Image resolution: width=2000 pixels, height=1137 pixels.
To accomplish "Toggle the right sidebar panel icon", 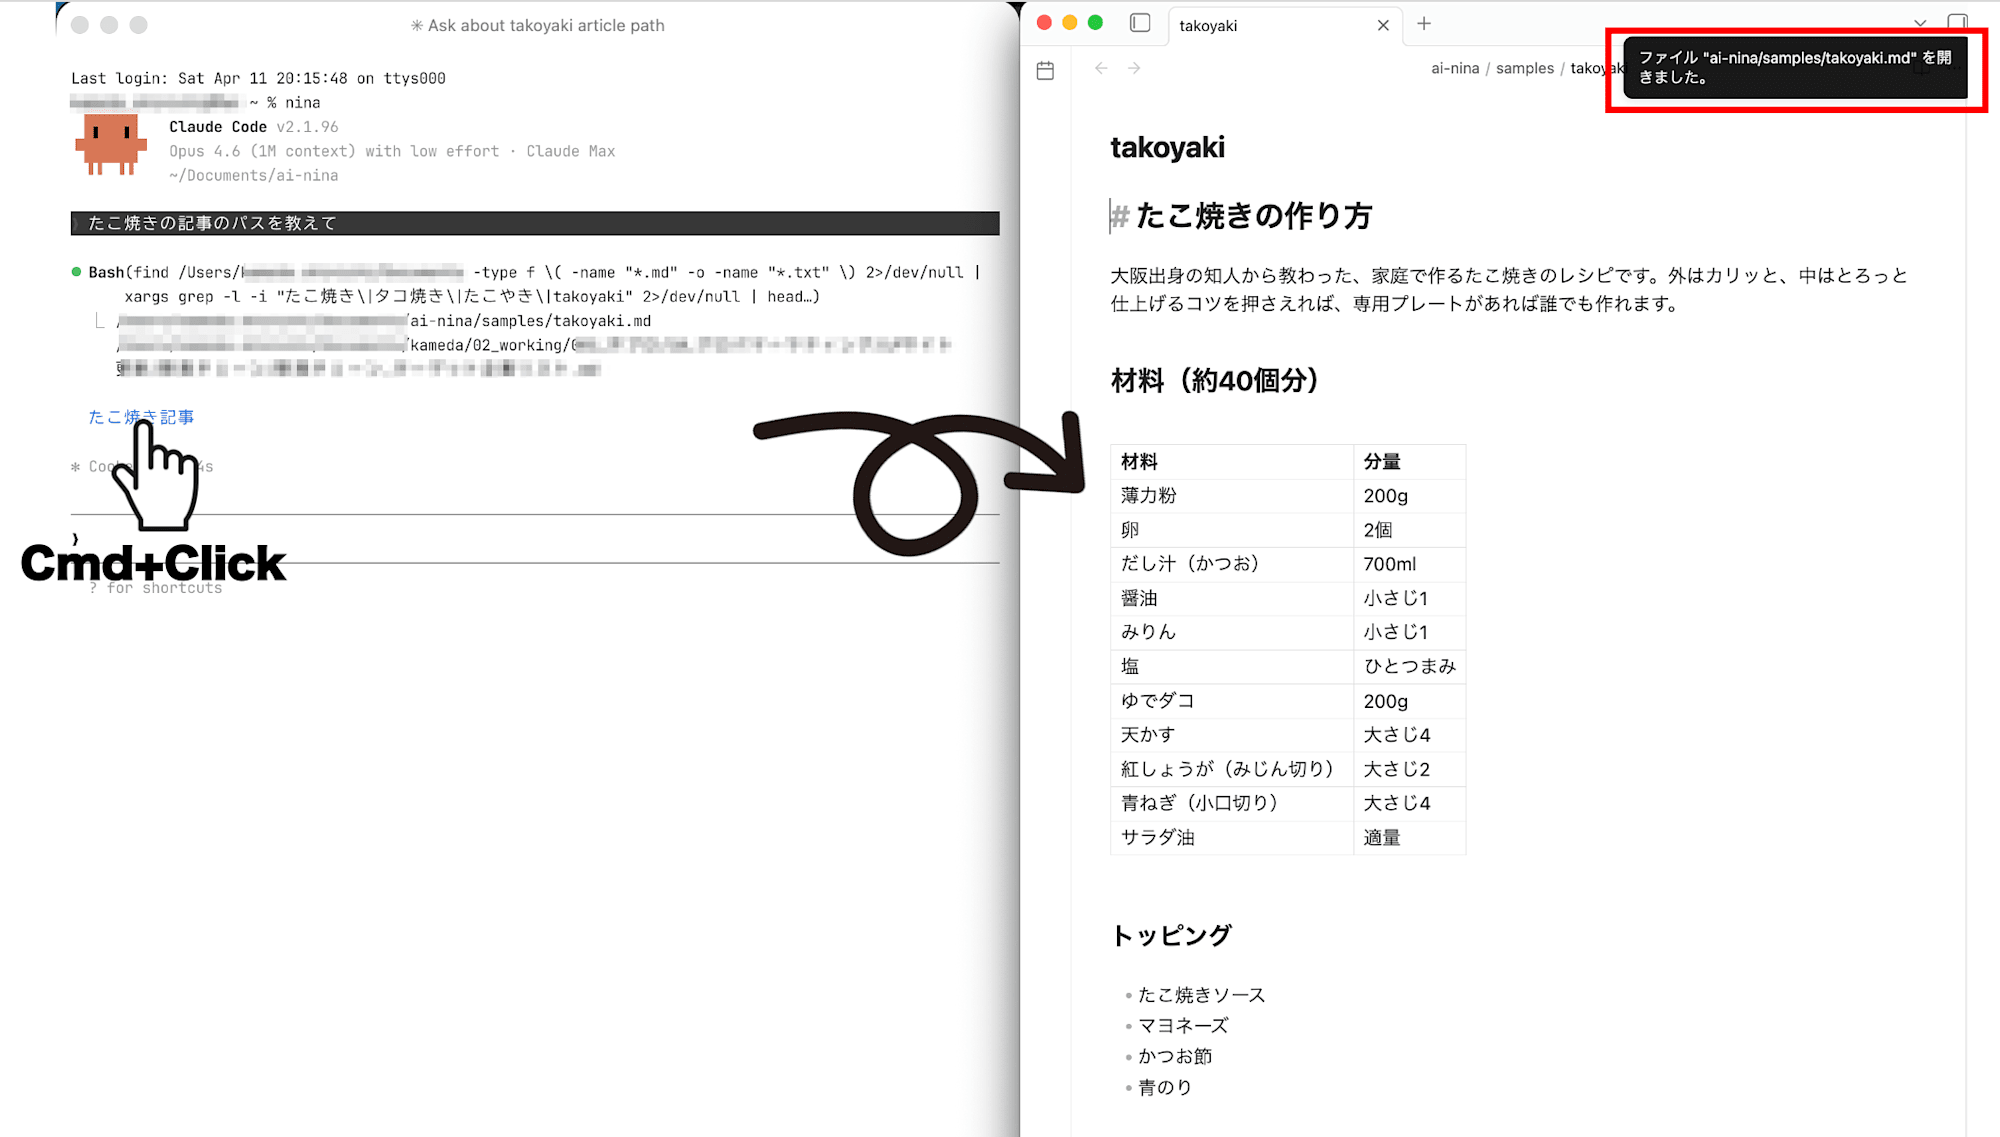I will (x=1957, y=22).
